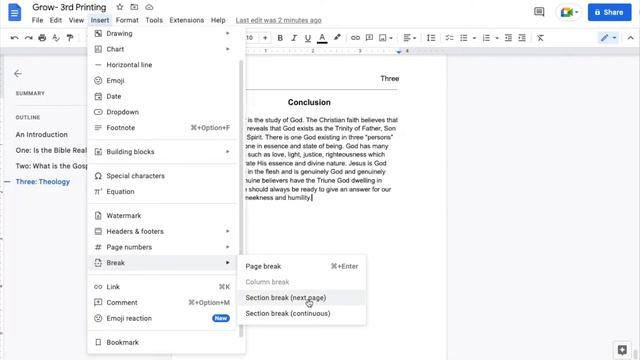
Task: Click the Explore button at bottom right
Action: coord(622,349)
